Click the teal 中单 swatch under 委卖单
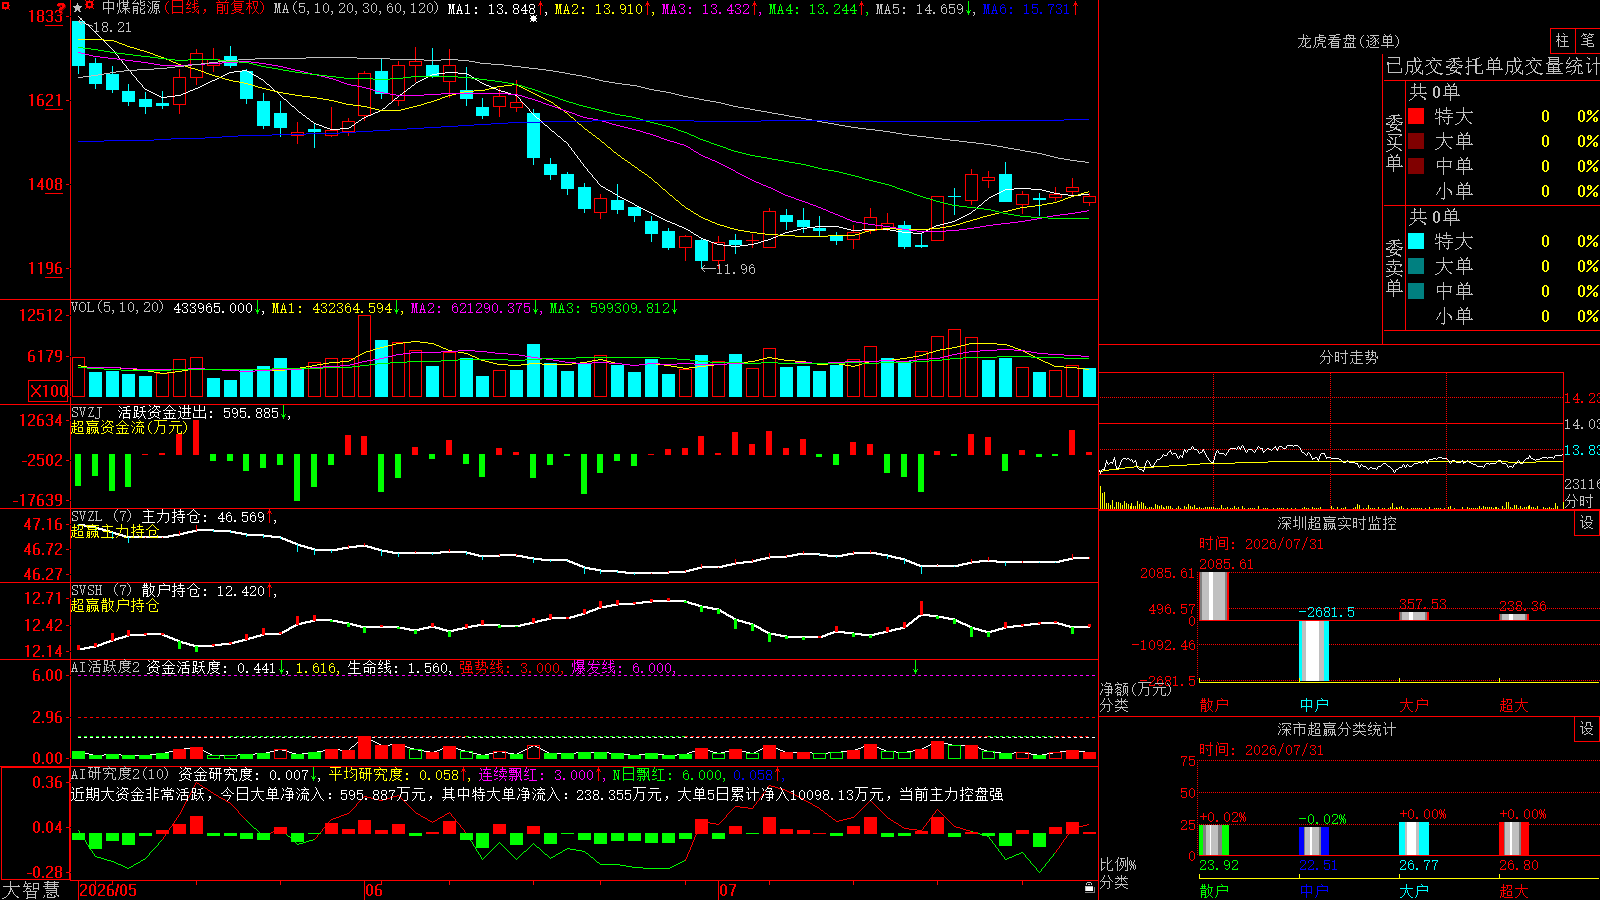The width and height of the screenshot is (1600, 900). [x=1416, y=291]
